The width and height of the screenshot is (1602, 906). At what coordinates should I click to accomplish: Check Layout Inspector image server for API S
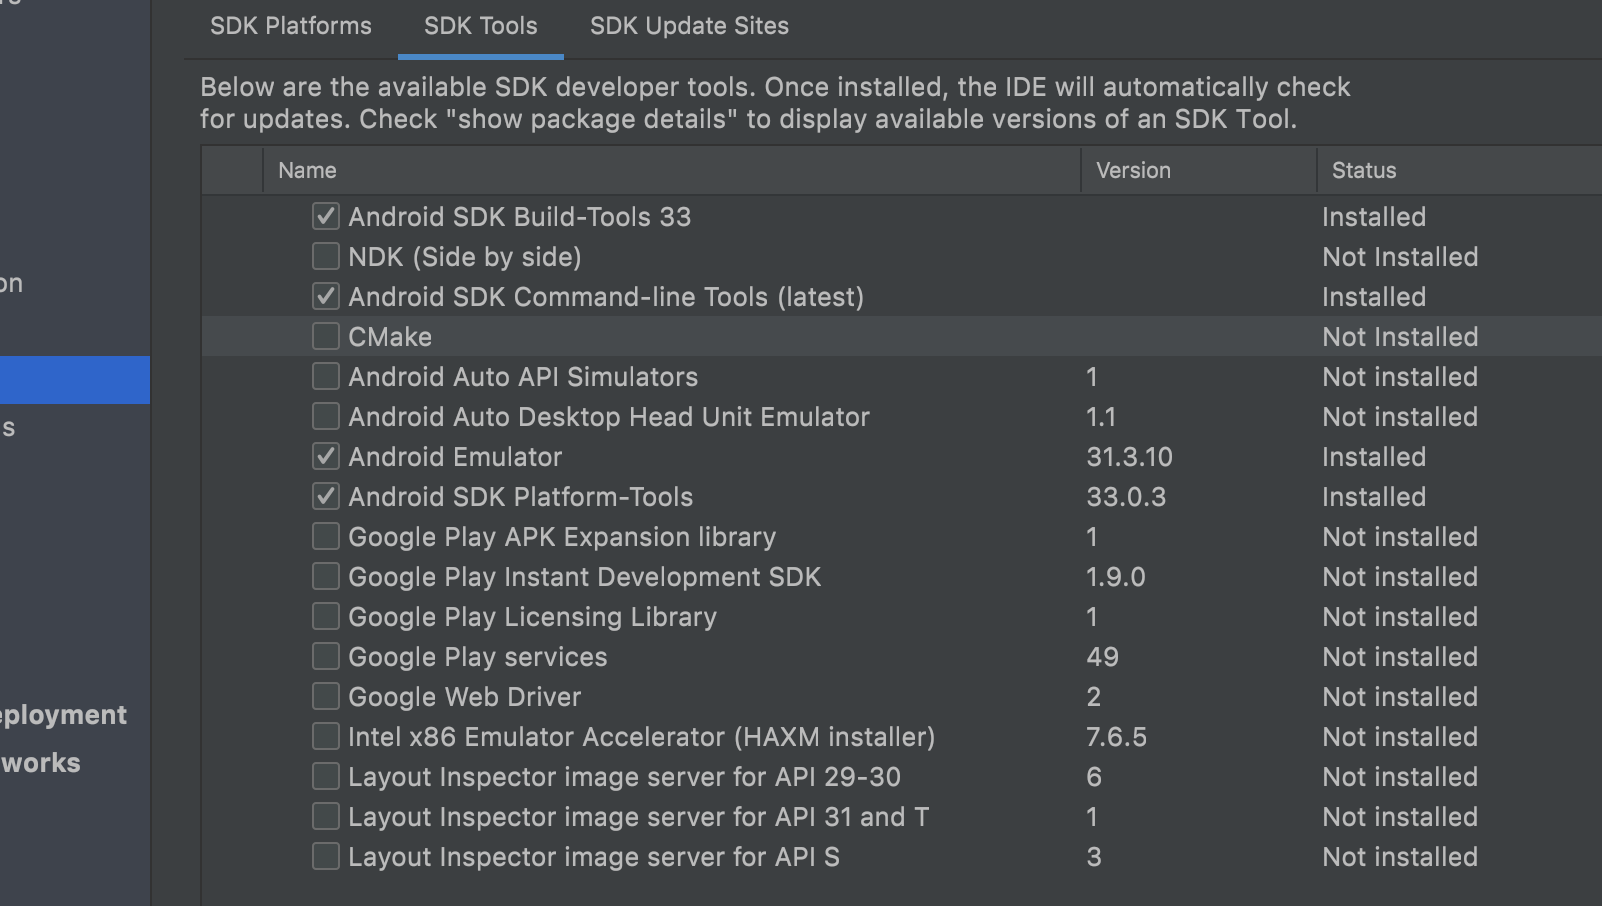325,856
